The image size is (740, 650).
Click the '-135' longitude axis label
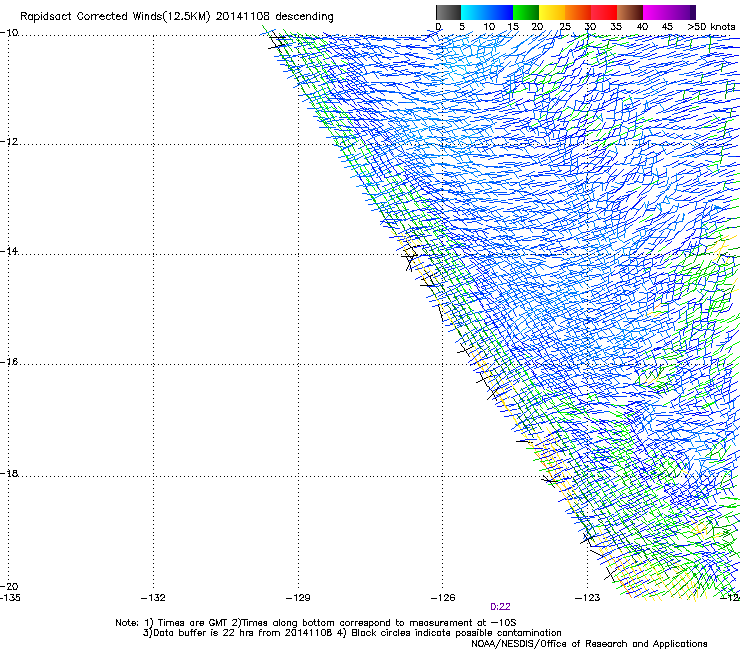[x=10, y=598]
